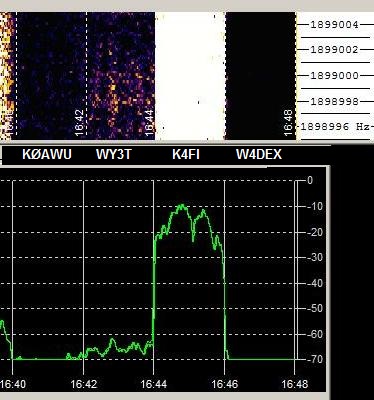This screenshot has height=400, width=374.
Task: Click the -40 dB scale value
Action: pos(315,283)
